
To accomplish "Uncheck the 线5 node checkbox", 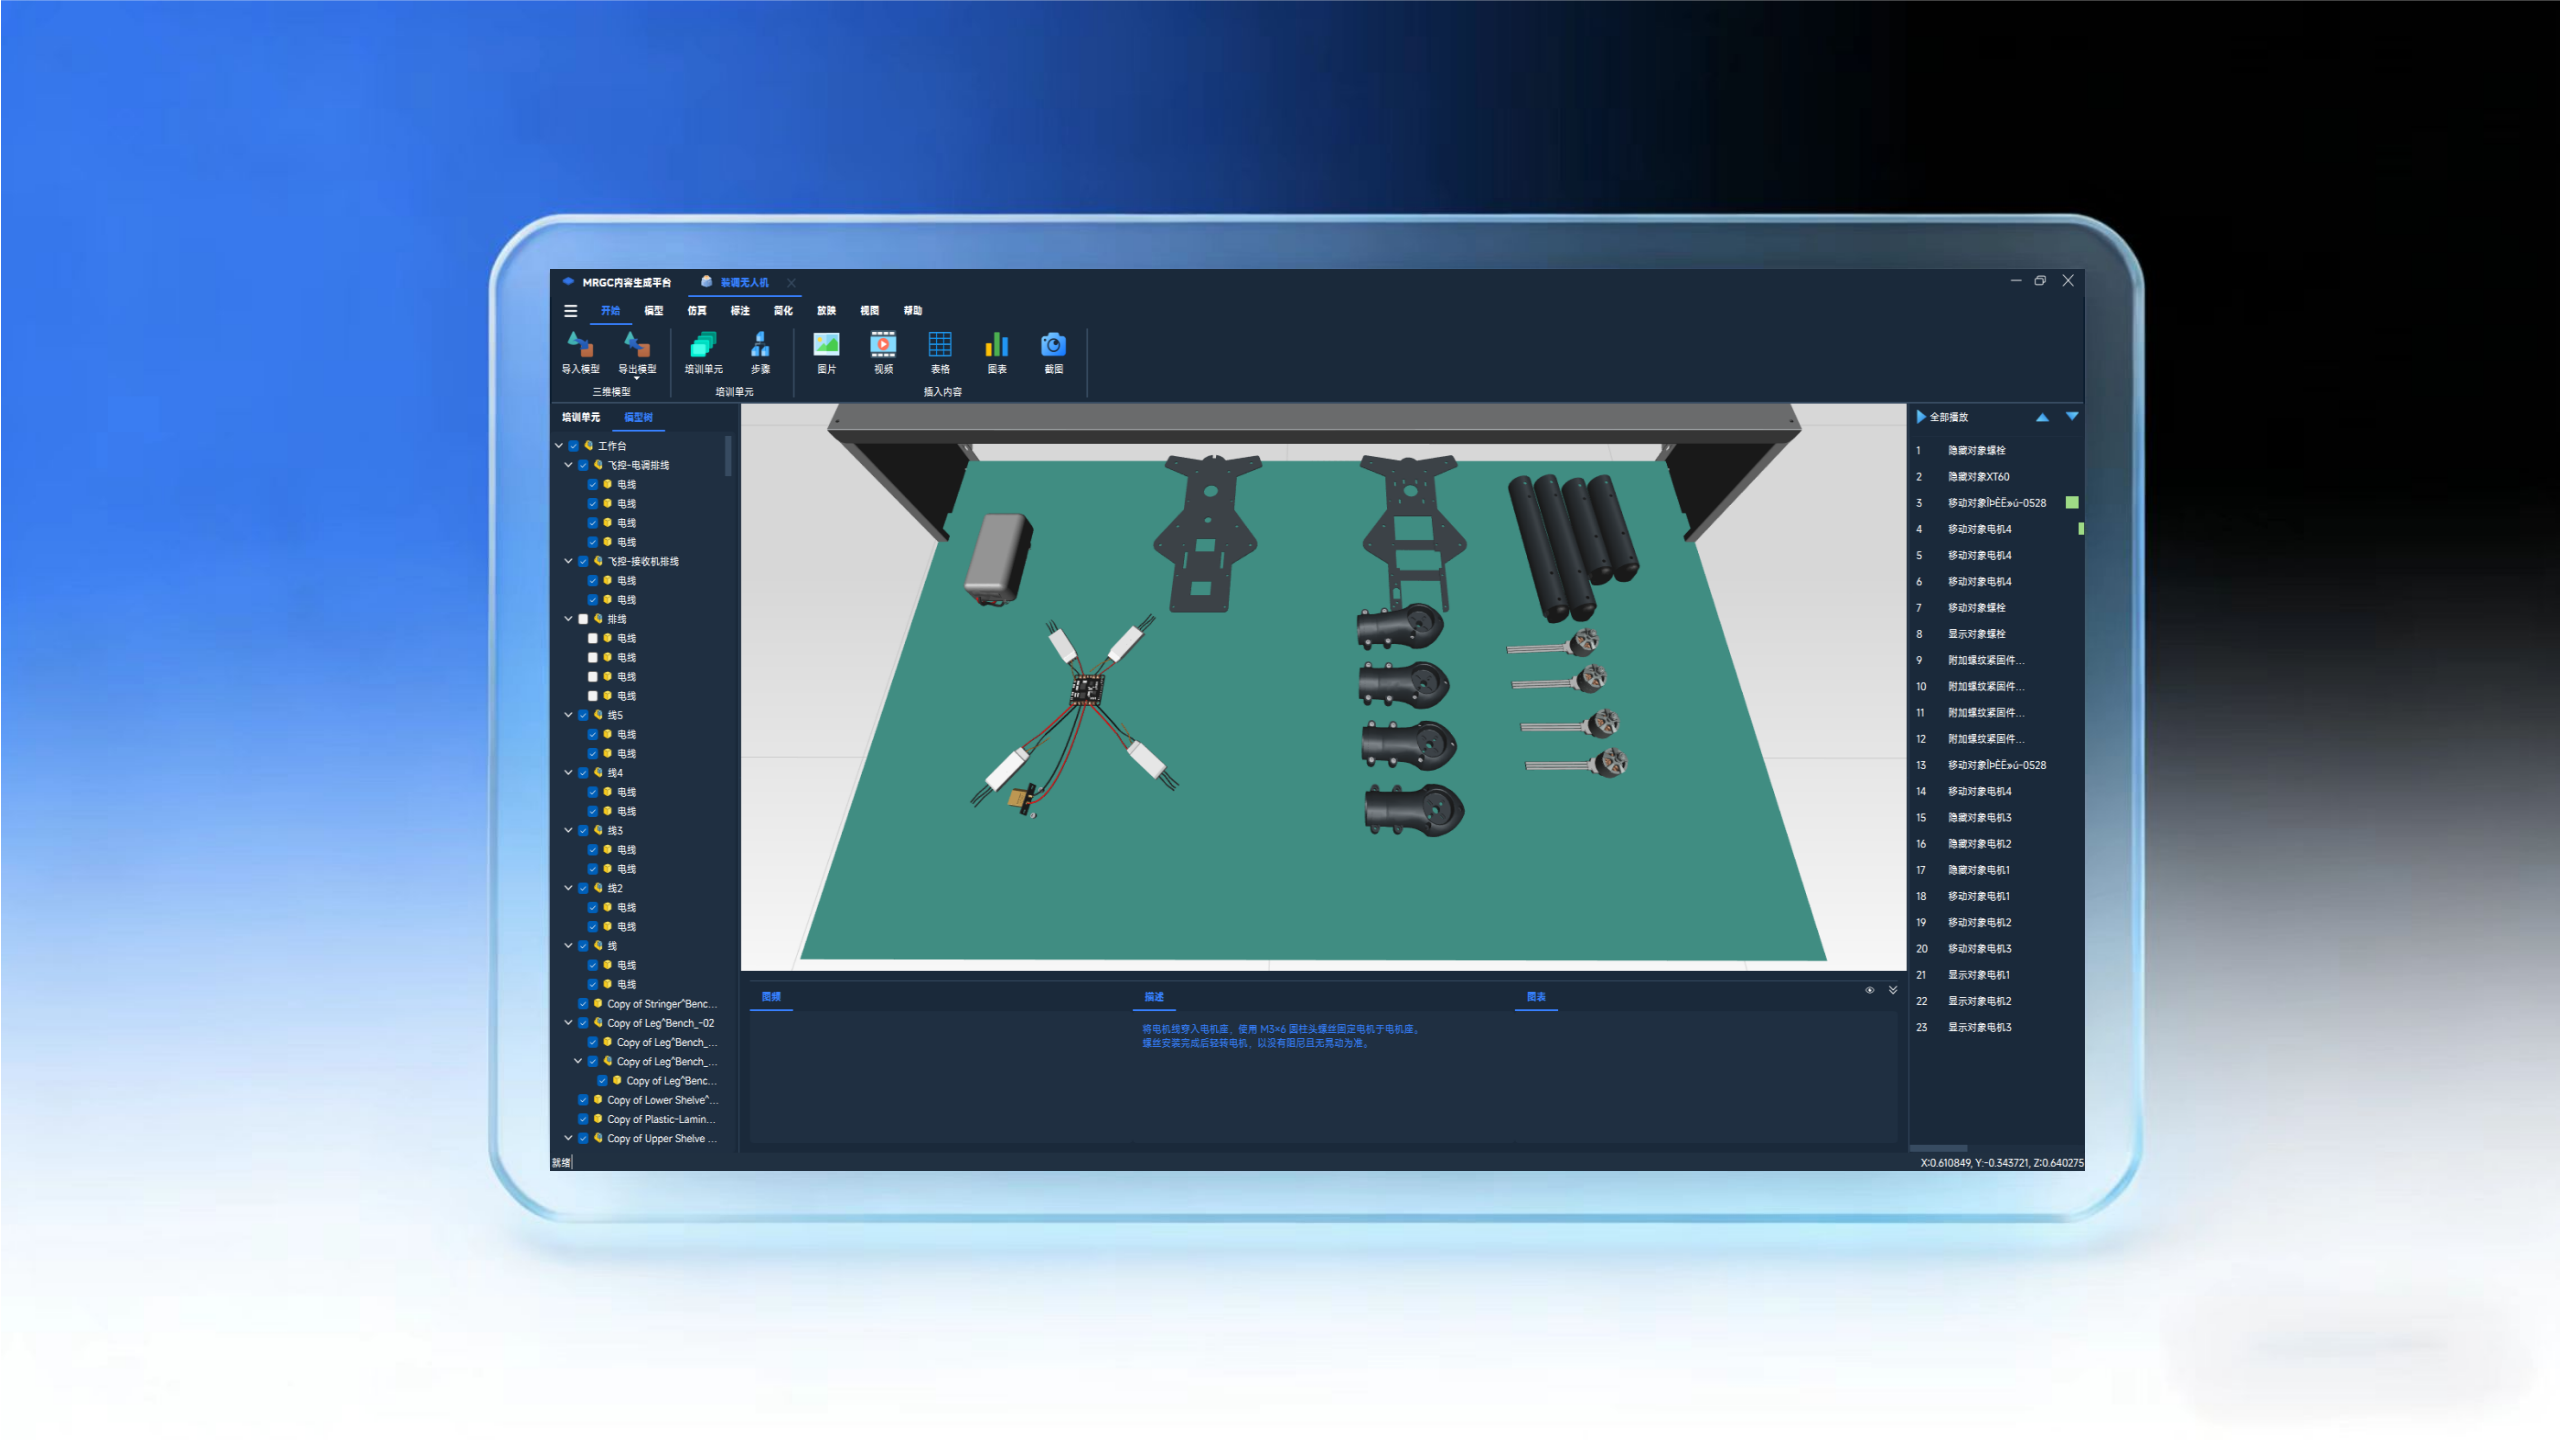I will click(584, 716).
